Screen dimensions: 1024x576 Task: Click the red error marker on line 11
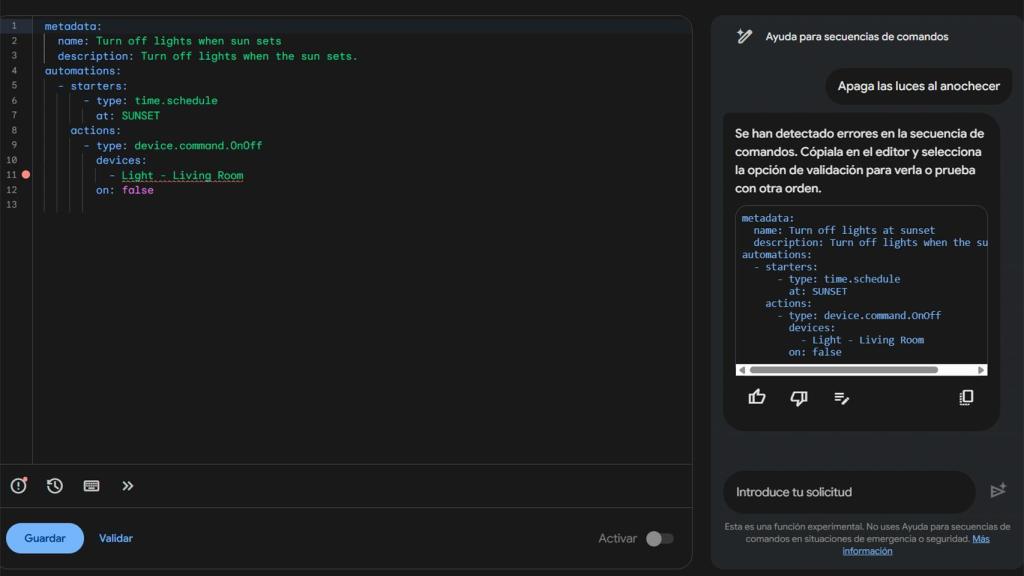26,174
